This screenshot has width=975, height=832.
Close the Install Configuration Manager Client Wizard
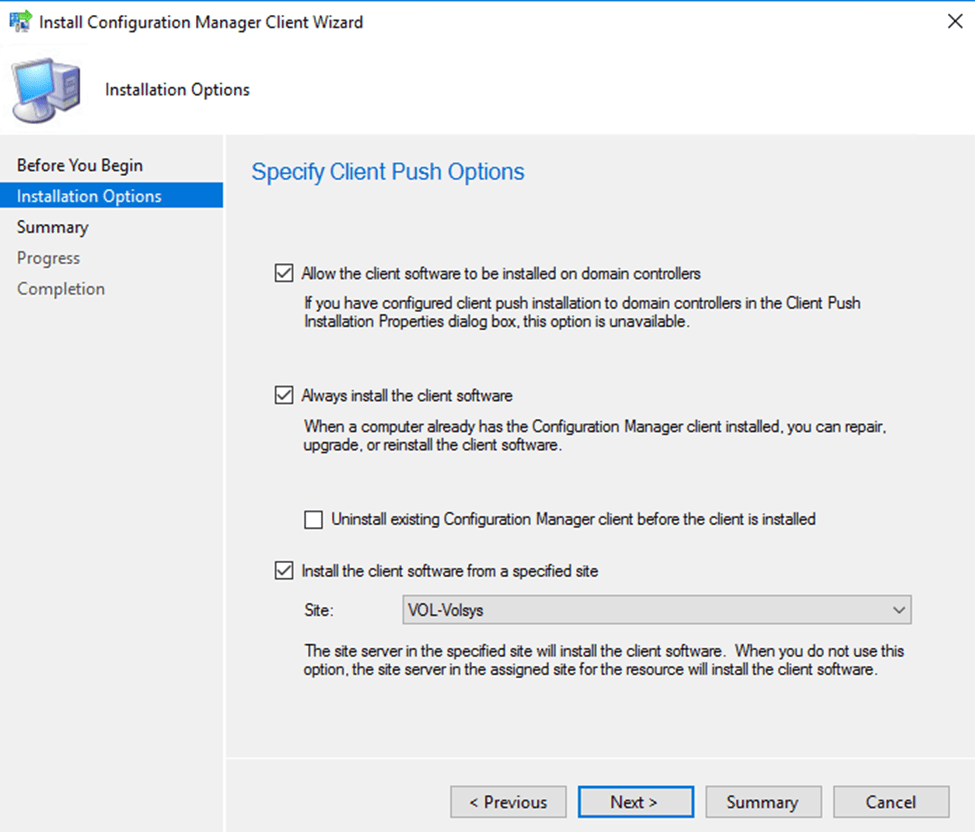coord(954,22)
